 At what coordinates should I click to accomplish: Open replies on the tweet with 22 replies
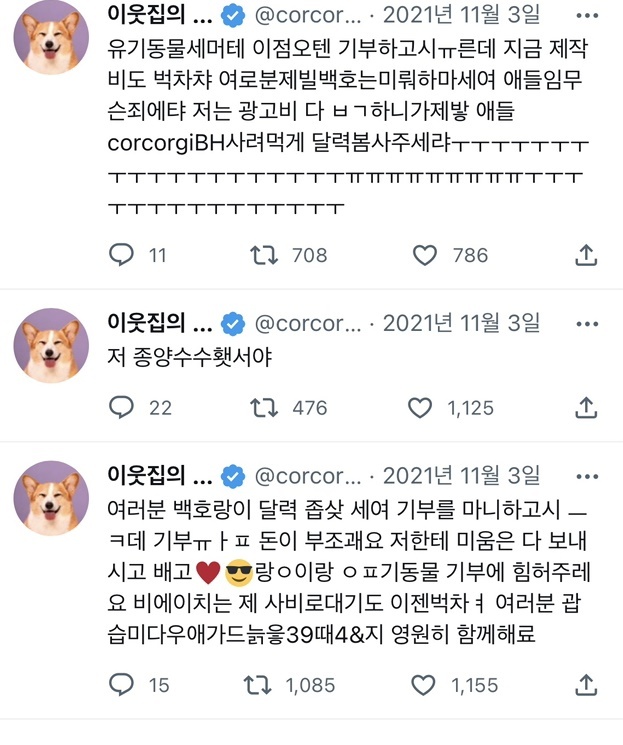121,407
